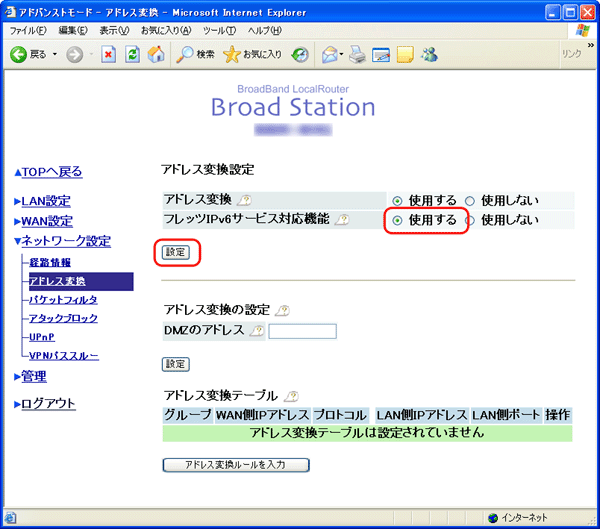600x529 pixels.
Task: Open Favorites (お気に入り) star button
Action: point(253,54)
